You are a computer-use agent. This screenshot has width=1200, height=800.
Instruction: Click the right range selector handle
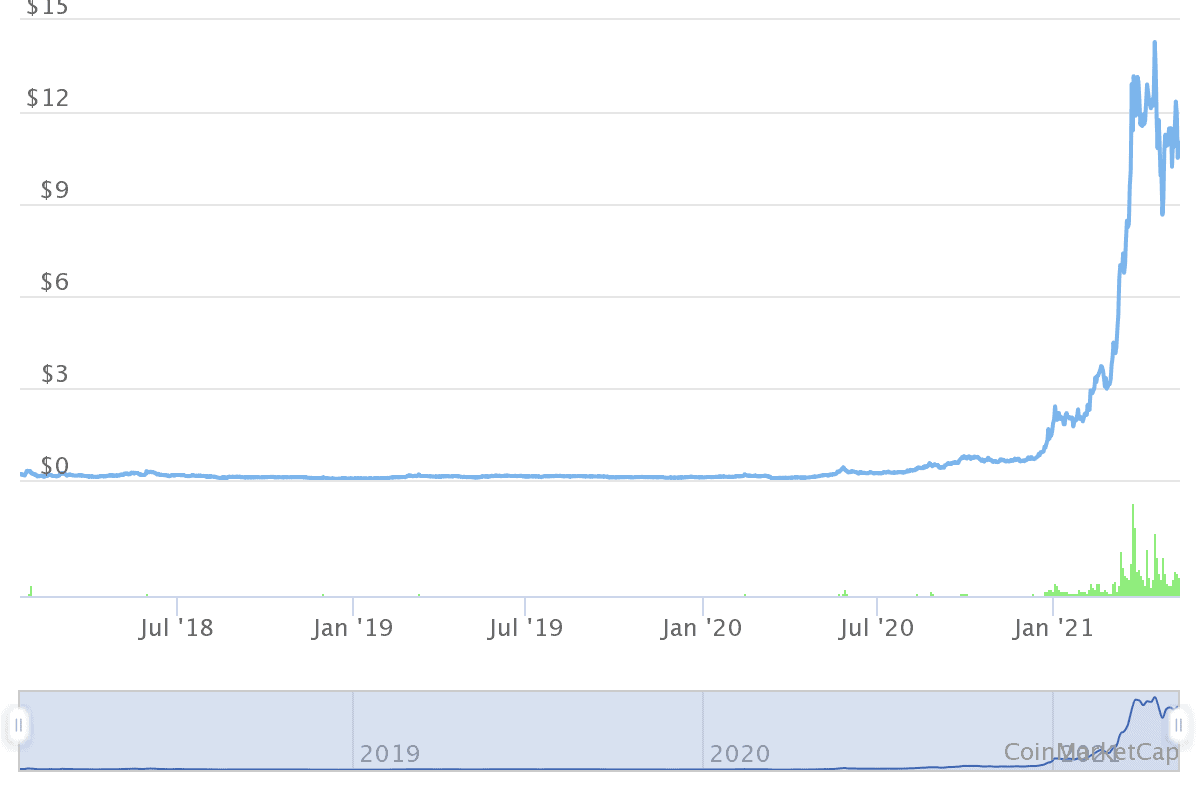(x=1179, y=725)
